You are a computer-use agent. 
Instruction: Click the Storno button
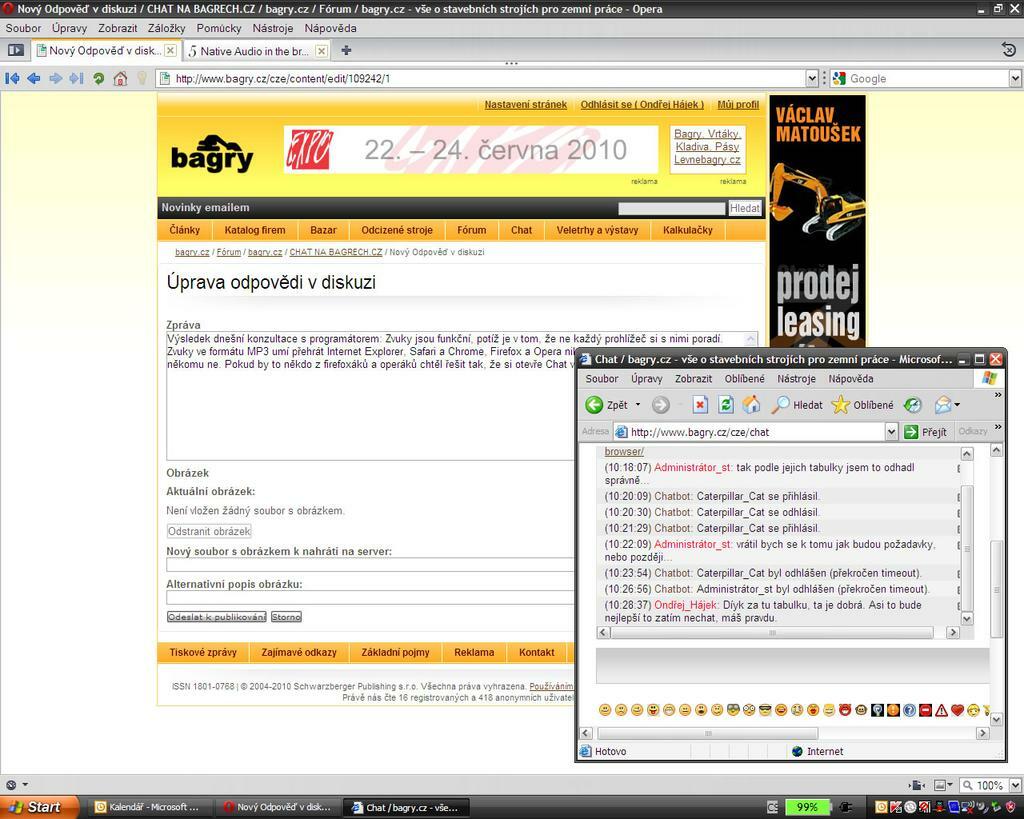(286, 617)
